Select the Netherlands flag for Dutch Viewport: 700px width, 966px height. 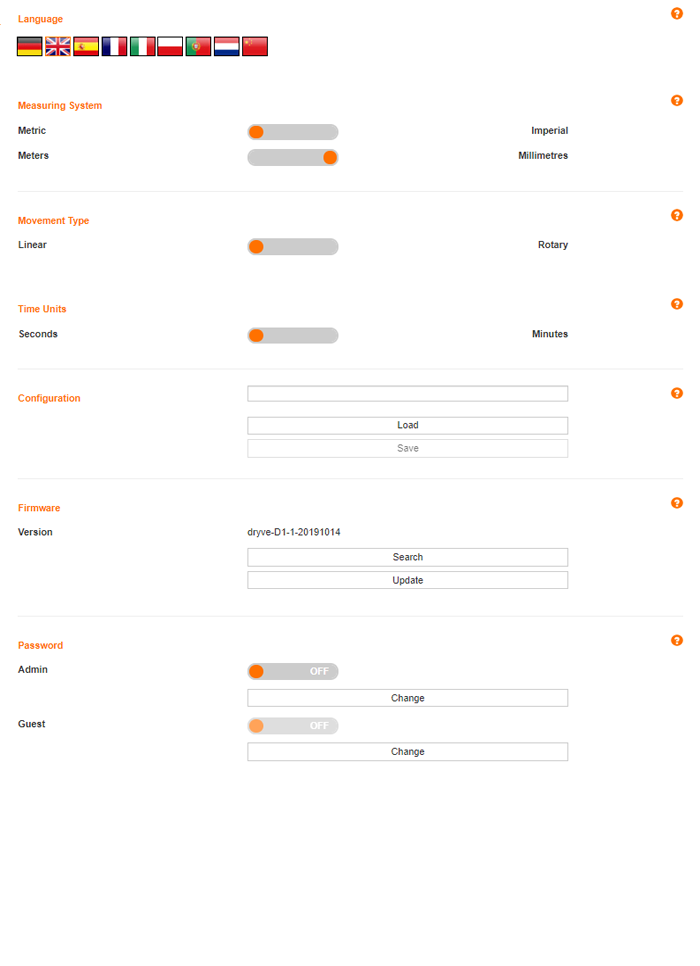[227, 46]
